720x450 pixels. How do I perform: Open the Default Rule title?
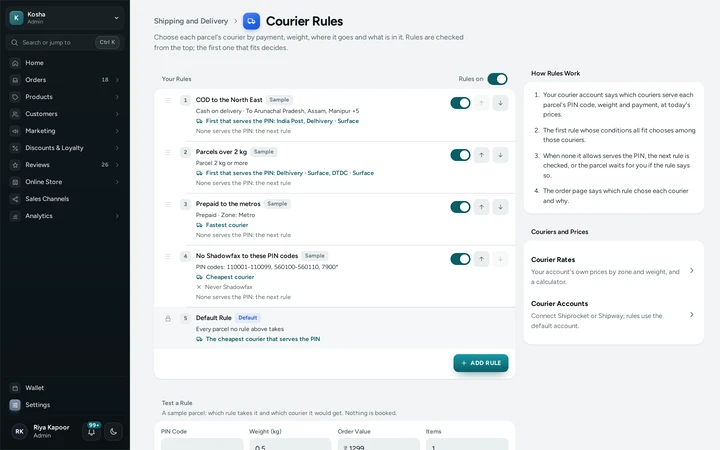[x=214, y=318]
